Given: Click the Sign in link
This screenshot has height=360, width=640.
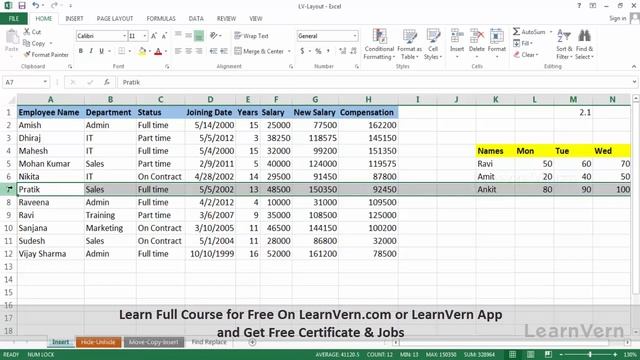Looking at the screenshot, I should click(x=618, y=18).
